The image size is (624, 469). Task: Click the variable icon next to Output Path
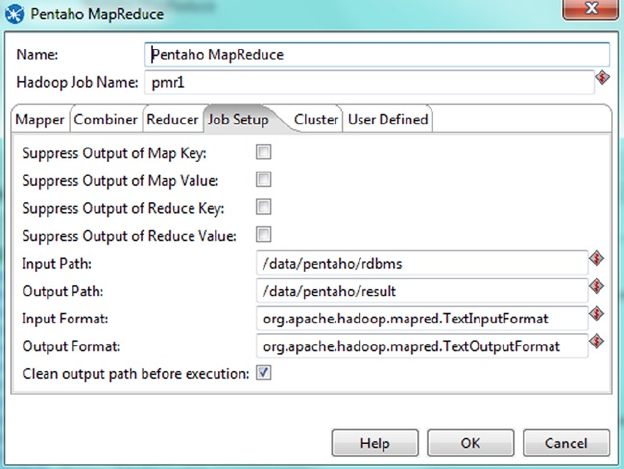click(596, 286)
